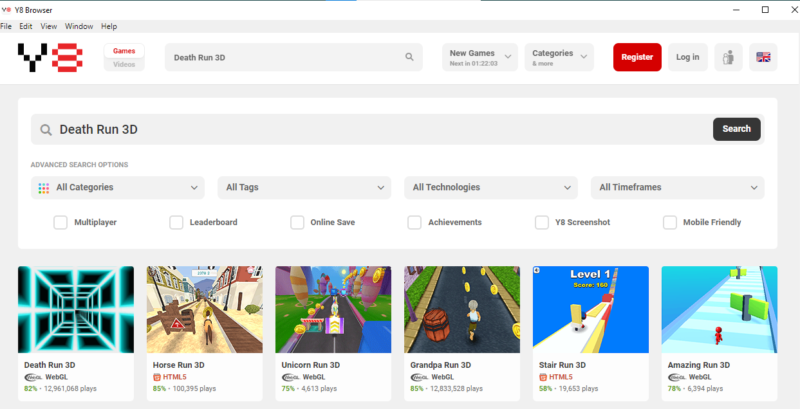Click the Log in button
The width and height of the screenshot is (800, 409).
[688, 57]
